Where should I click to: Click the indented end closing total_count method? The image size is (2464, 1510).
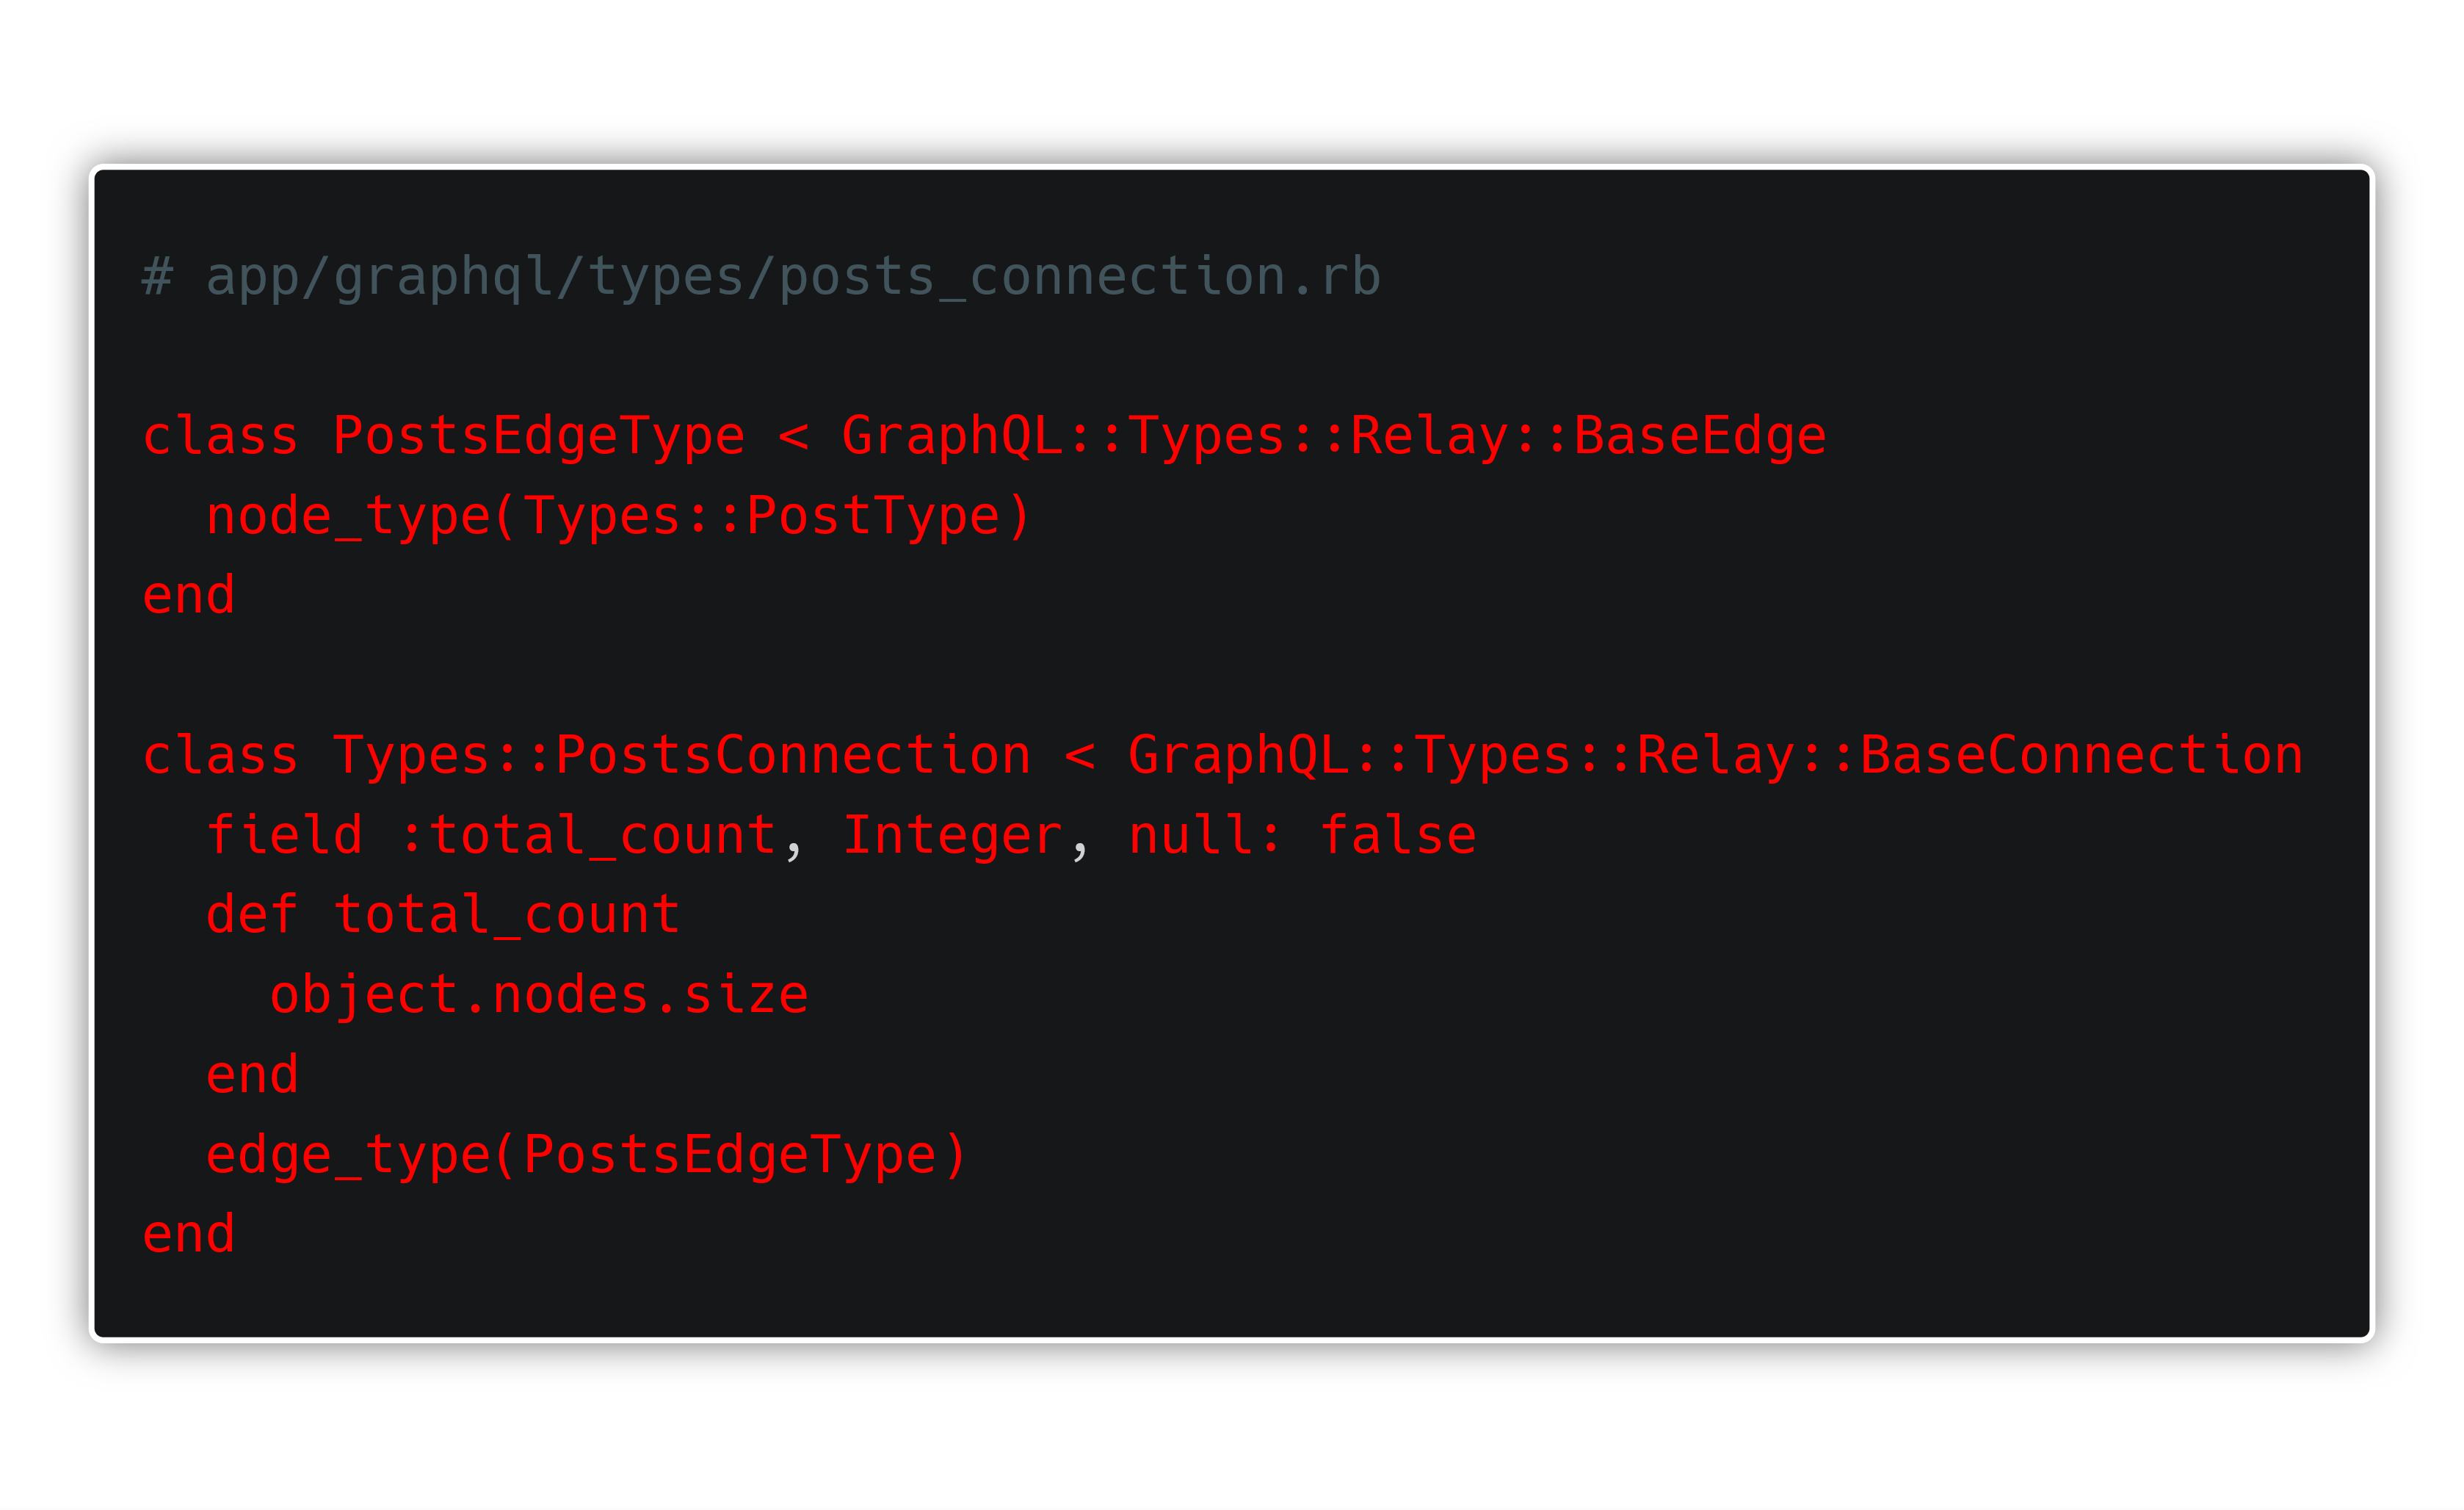pos(252,1076)
